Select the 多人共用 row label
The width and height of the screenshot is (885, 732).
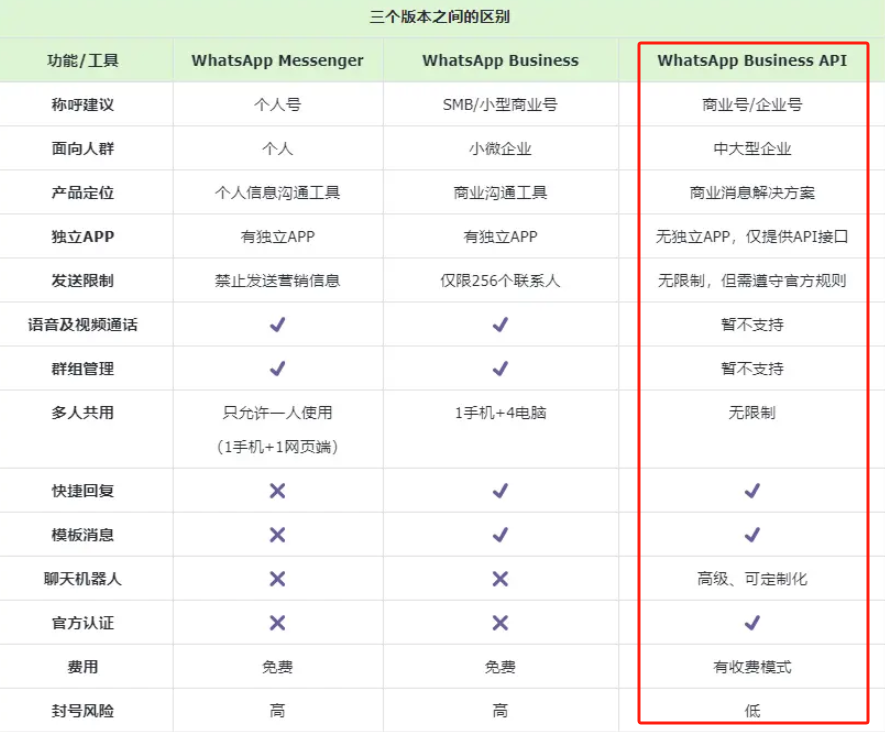(83, 413)
